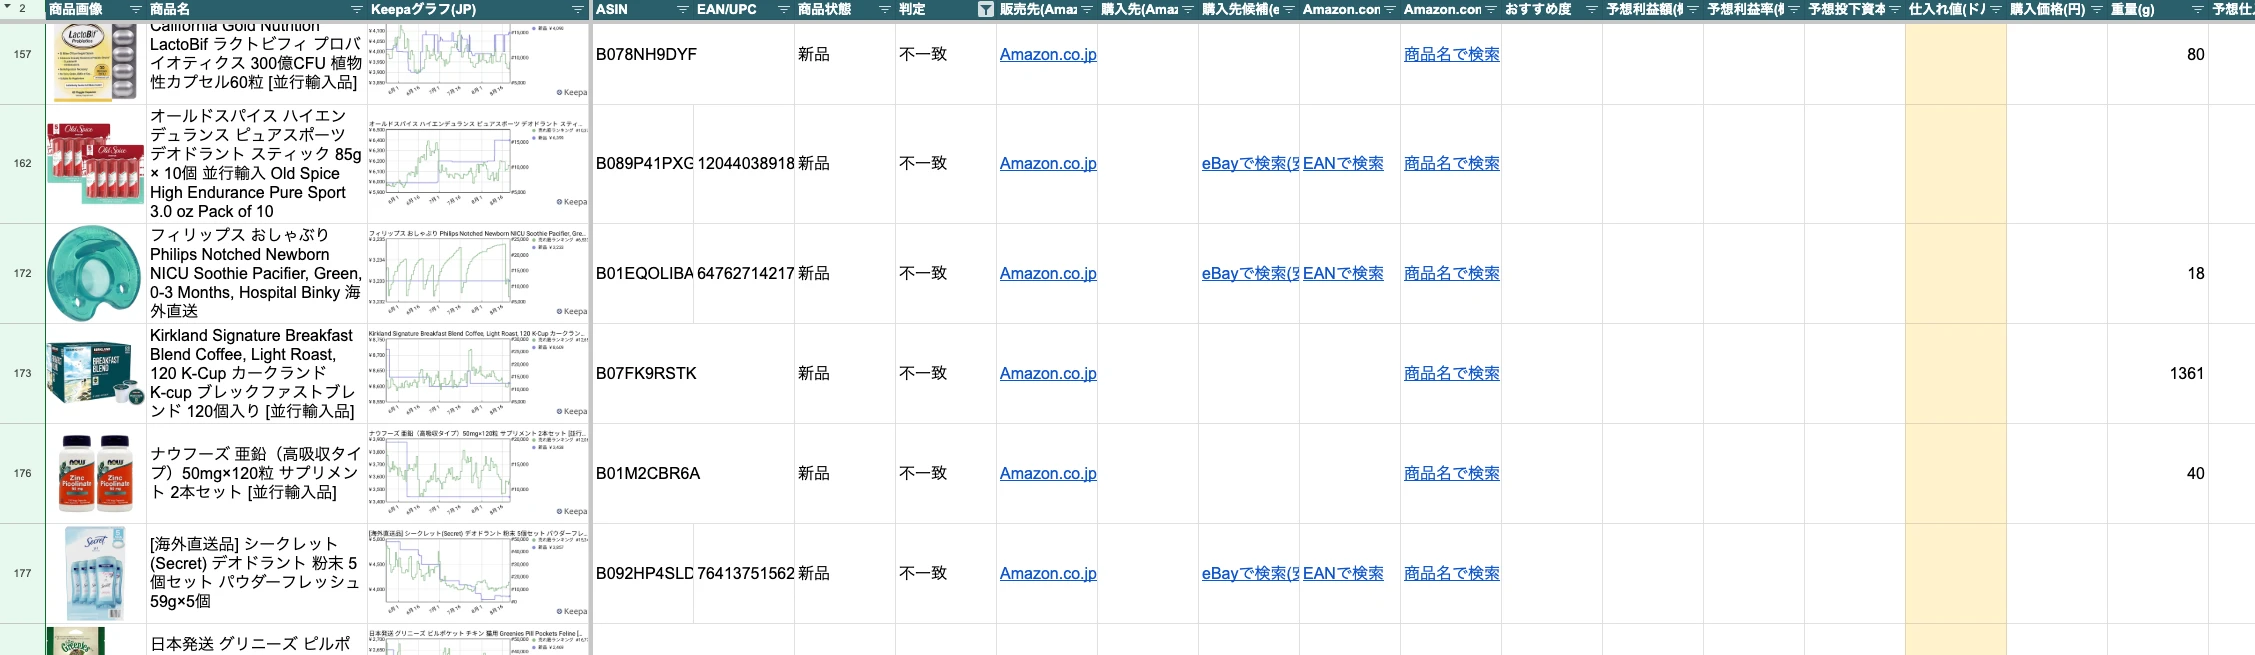Click Keepa graph for Old Spice row
Viewport: 2255px width, 655px height.
[478, 163]
